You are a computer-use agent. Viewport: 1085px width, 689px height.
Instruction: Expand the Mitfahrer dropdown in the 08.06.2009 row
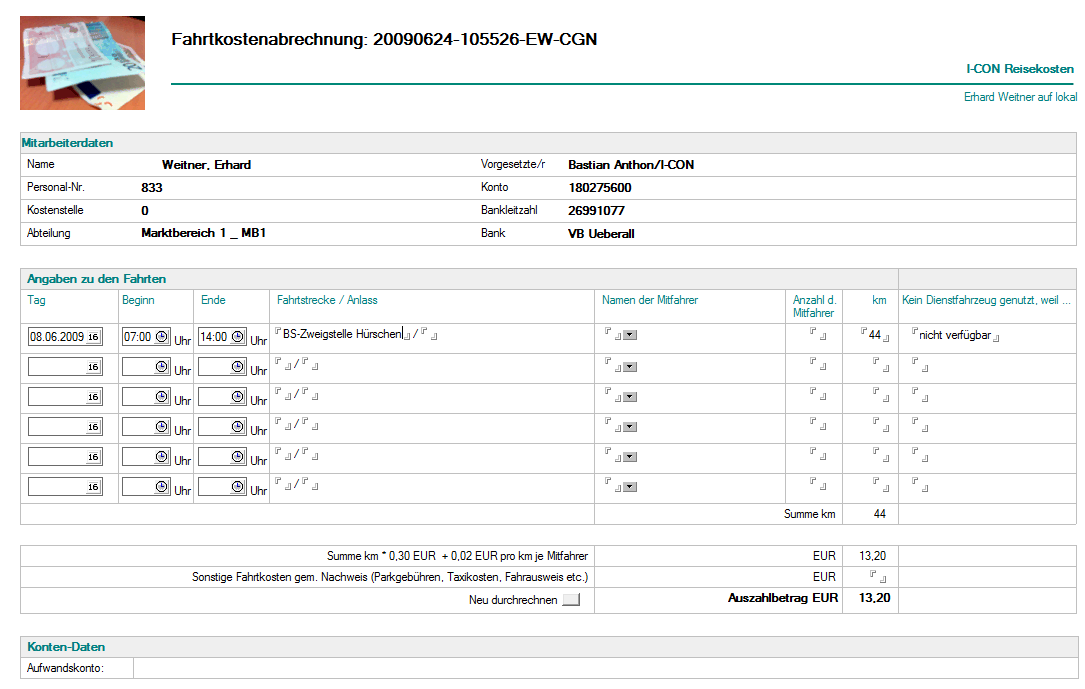(x=630, y=335)
